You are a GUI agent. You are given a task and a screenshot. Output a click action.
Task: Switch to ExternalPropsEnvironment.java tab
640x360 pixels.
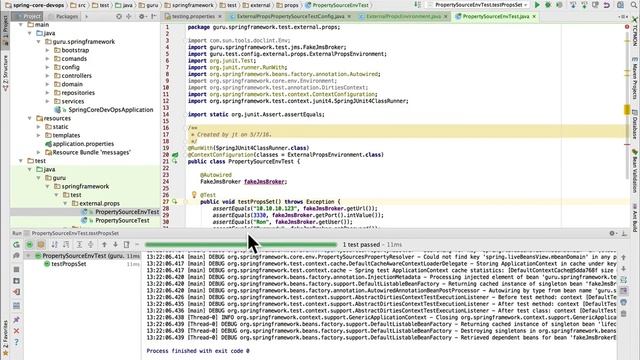403,16
